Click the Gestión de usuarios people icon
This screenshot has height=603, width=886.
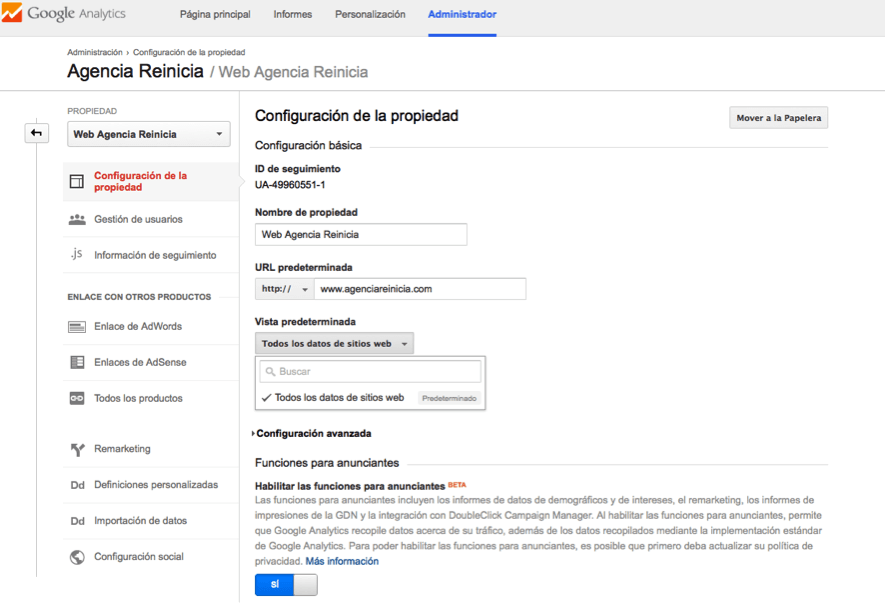pyautogui.click(x=77, y=219)
